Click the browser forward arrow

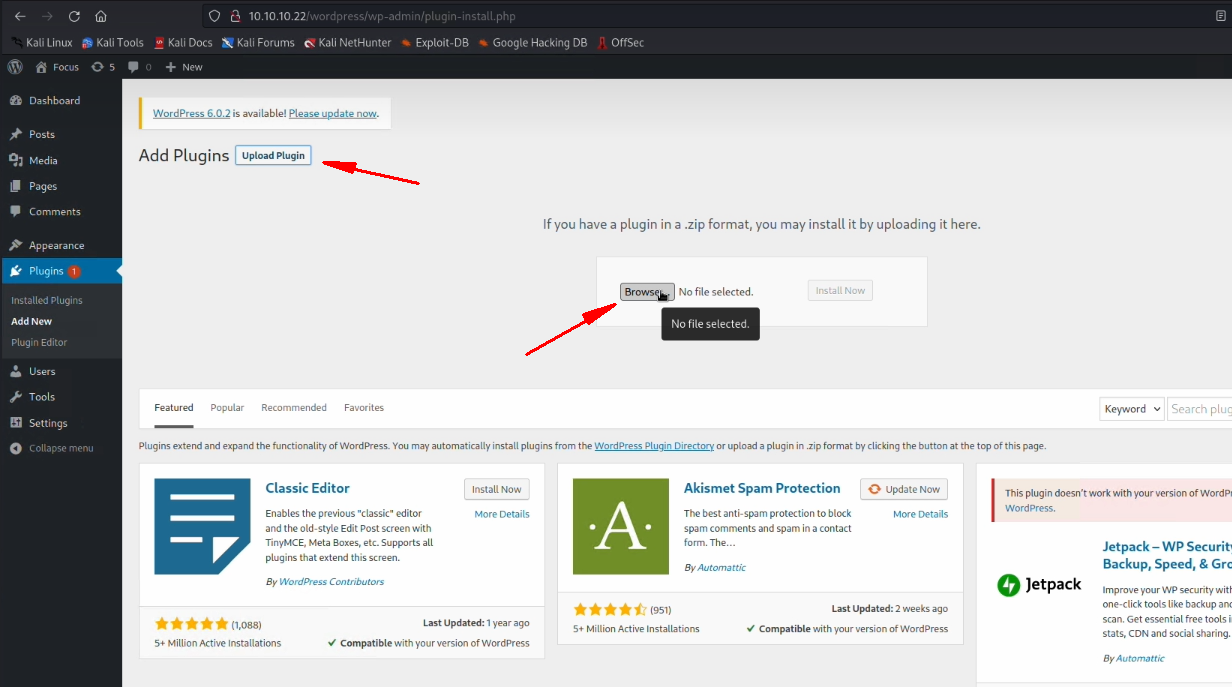coord(47,16)
